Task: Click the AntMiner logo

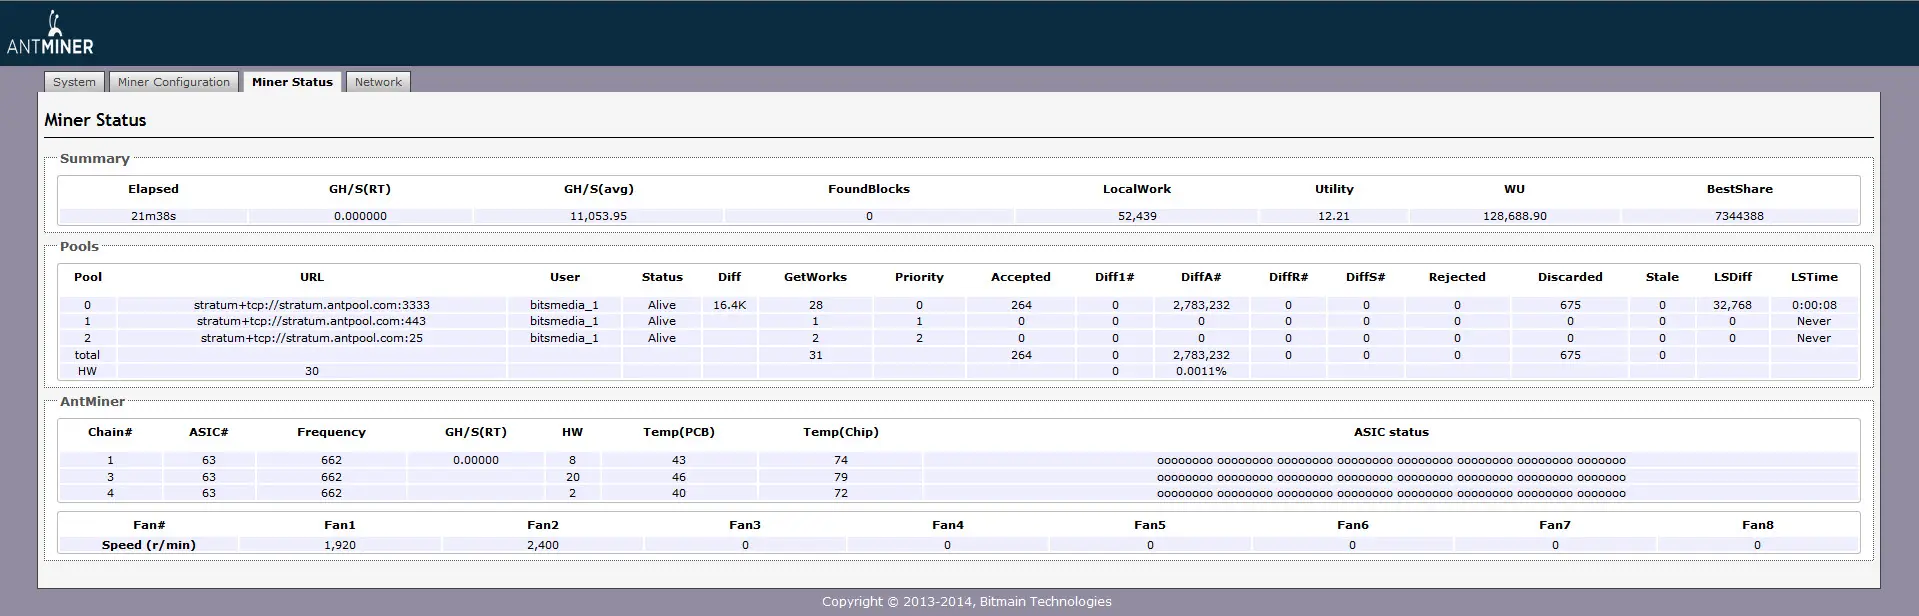Action: [x=50, y=32]
